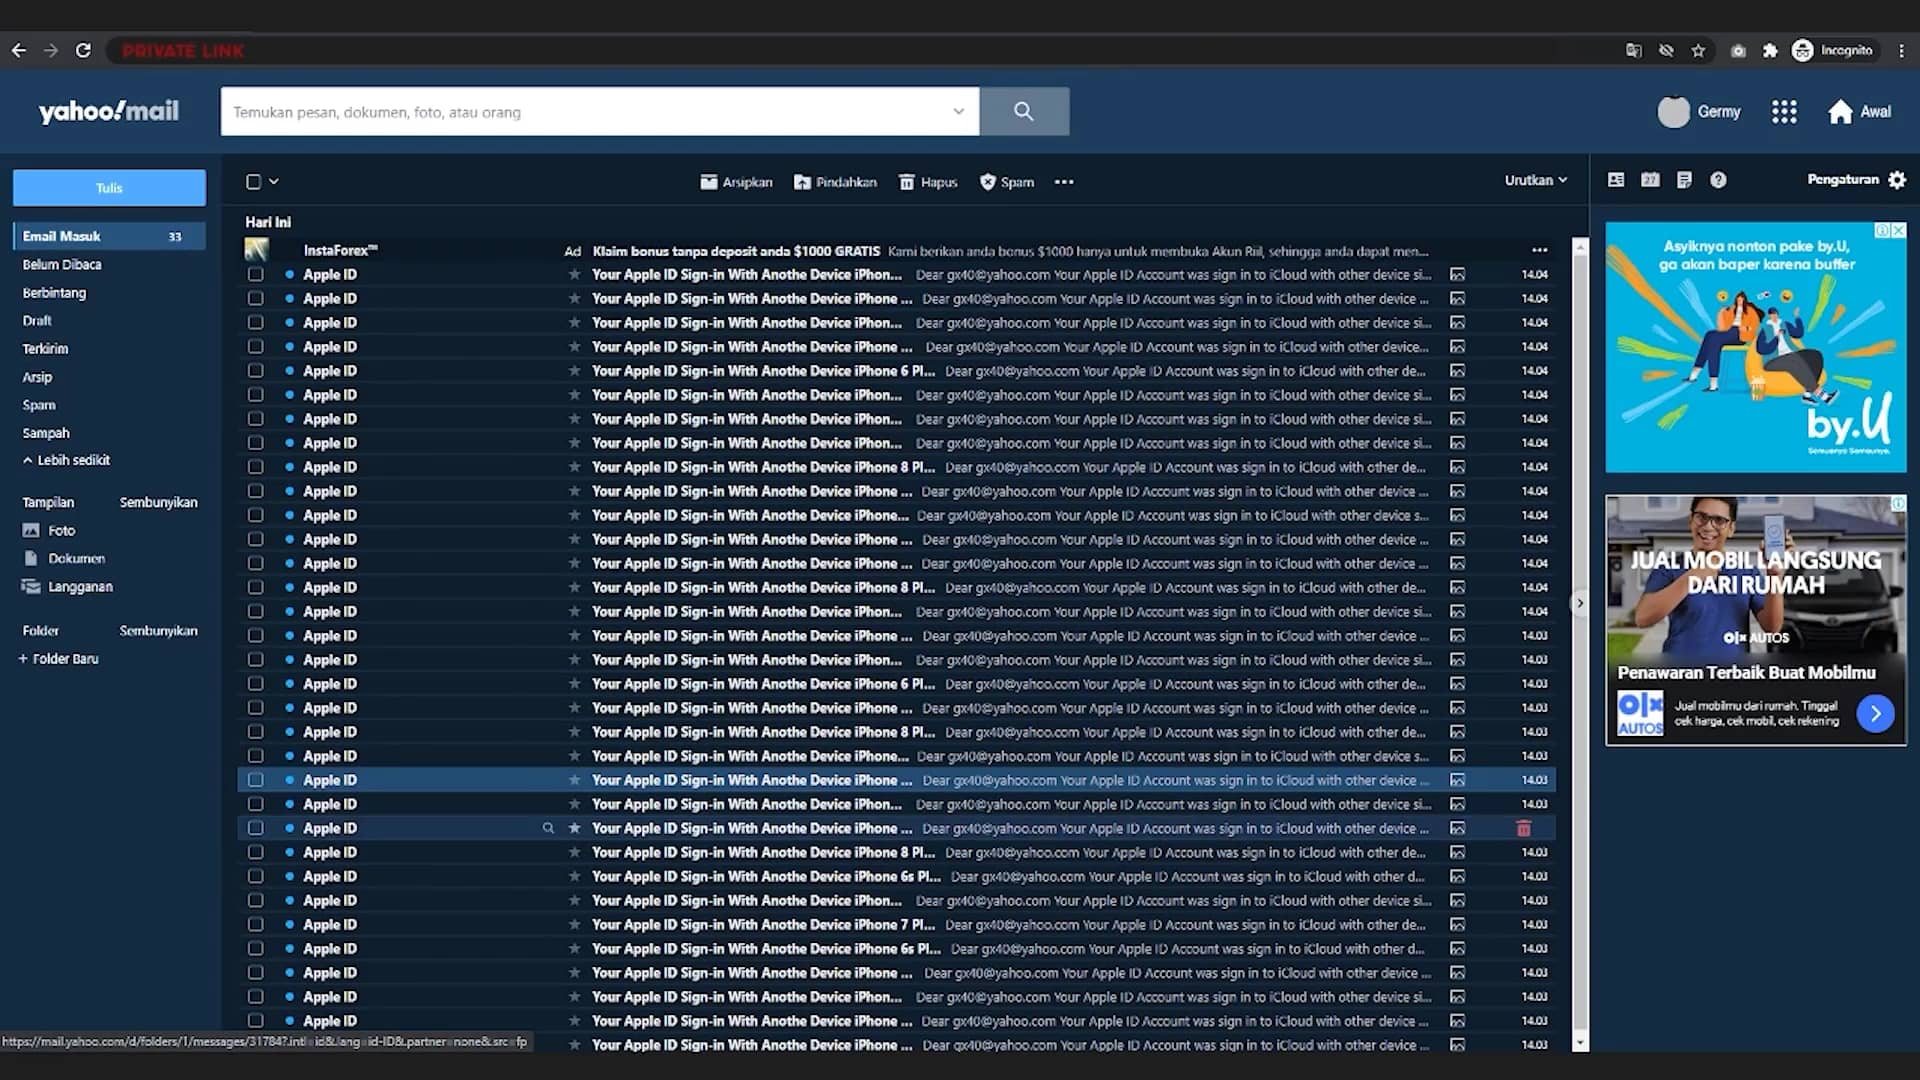
Task: Create a folder with Folder Baru
Action: tap(58, 659)
